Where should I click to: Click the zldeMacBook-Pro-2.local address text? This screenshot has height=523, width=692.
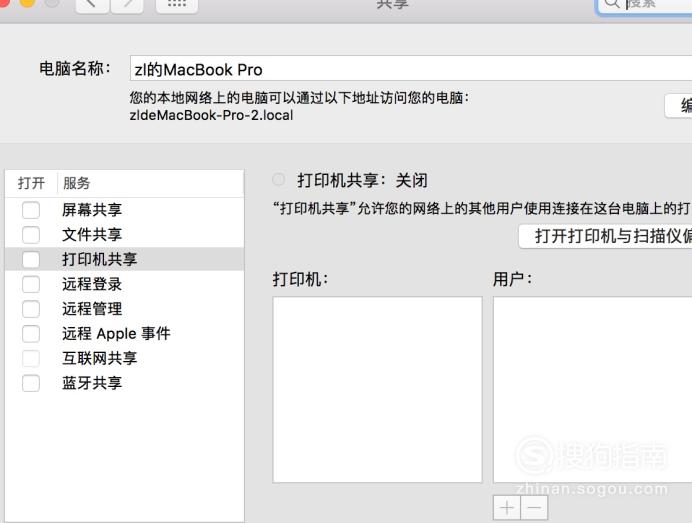[211, 115]
